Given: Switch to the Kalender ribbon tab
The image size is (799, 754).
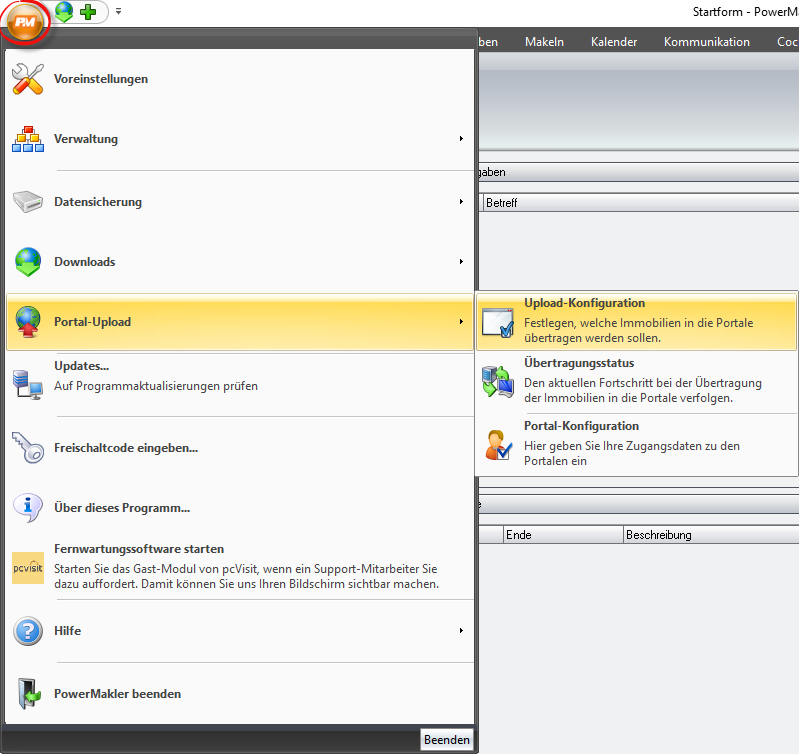Looking at the screenshot, I should tap(614, 42).
